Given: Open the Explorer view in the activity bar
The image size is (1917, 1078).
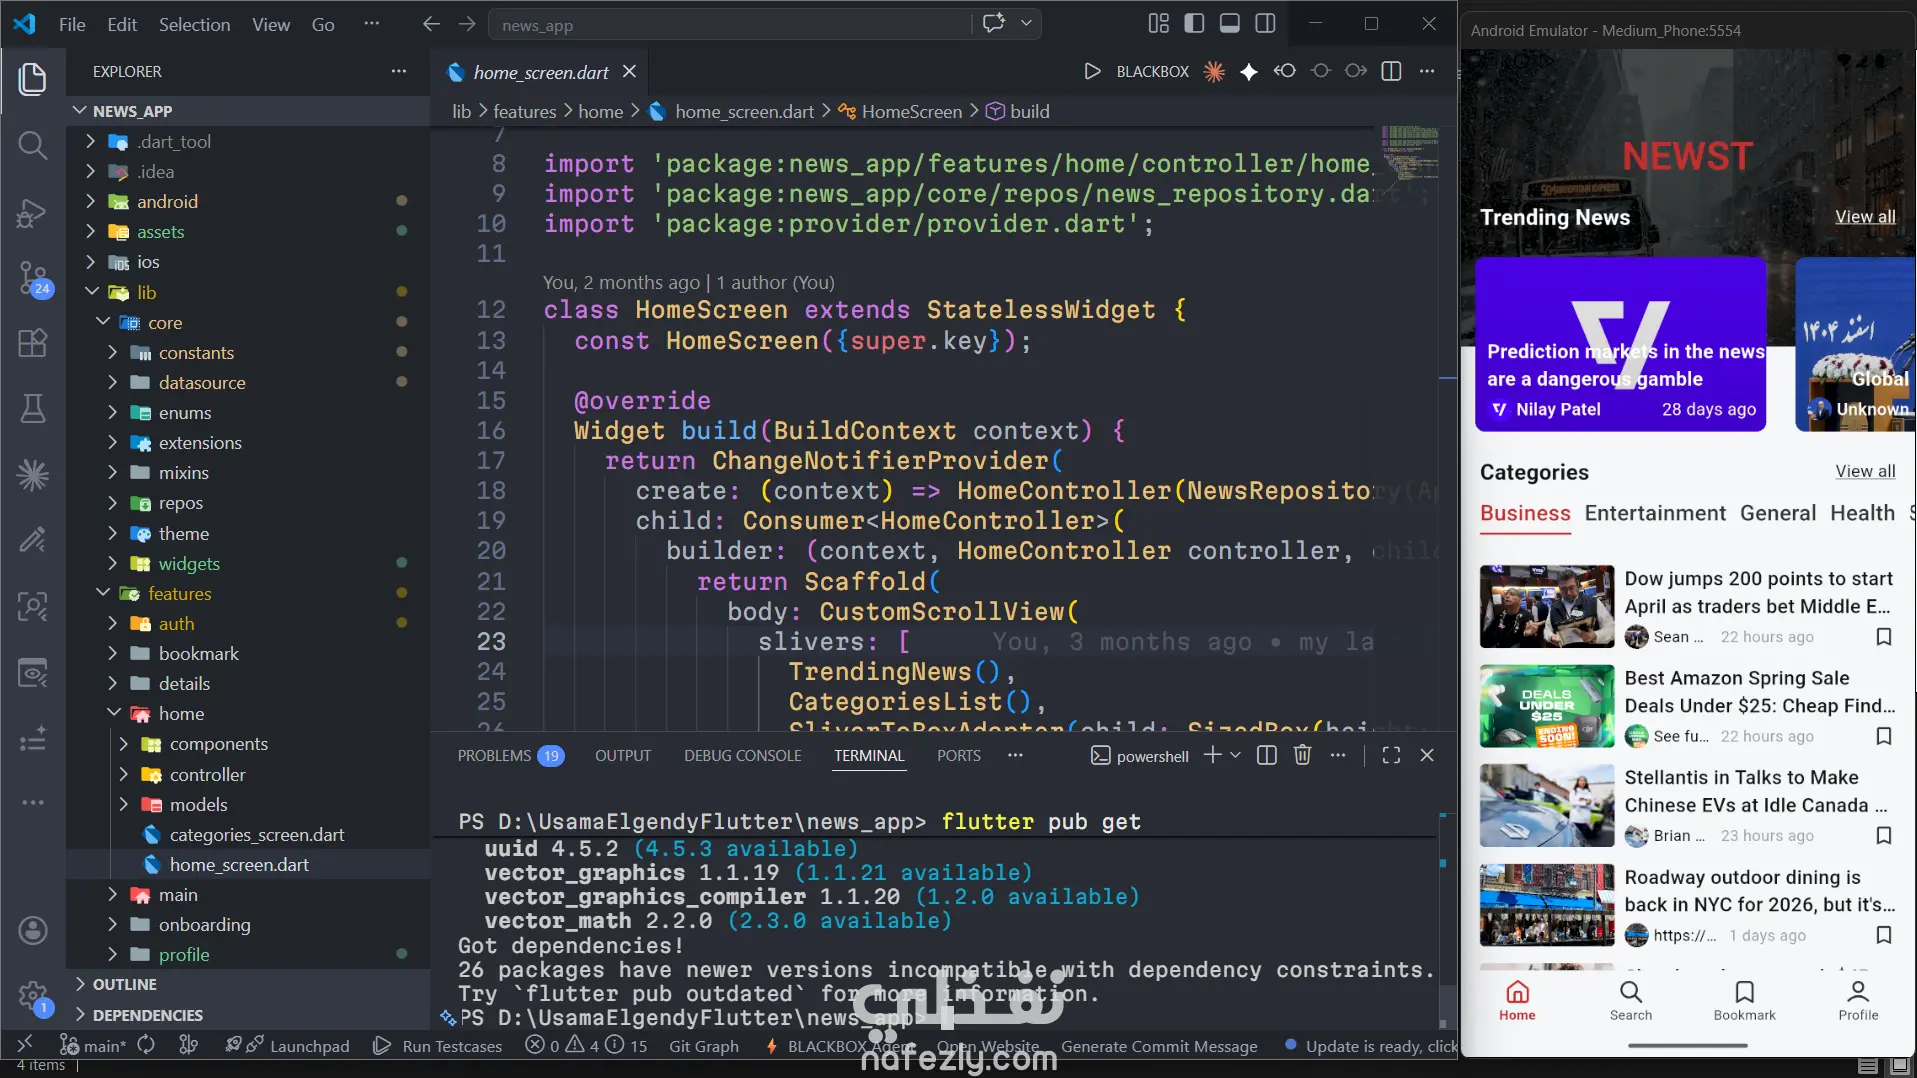Looking at the screenshot, I should pyautogui.click(x=32, y=79).
